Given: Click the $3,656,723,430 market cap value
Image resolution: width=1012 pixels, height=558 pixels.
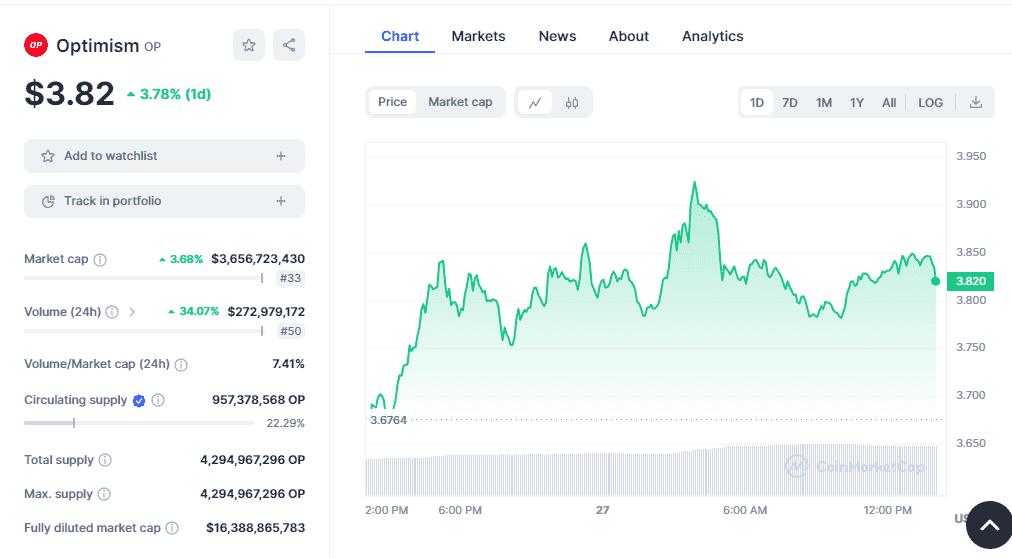Looking at the screenshot, I should click(x=258, y=259).
